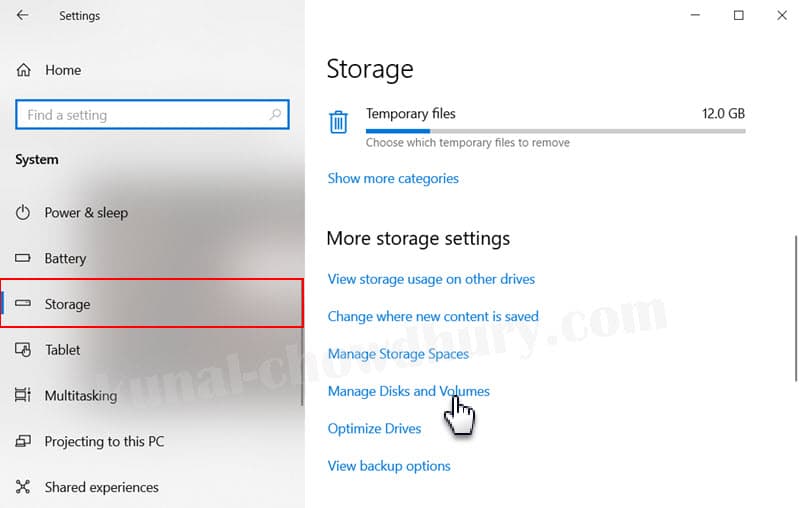Open the Optimize Drives link
The height and width of the screenshot is (508, 799).
(x=374, y=428)
